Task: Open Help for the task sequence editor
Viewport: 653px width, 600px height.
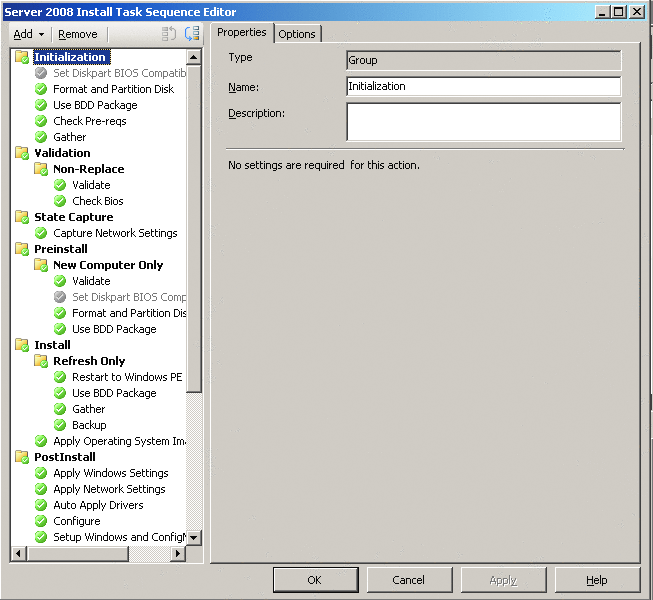Action: (x=597, y=580)
